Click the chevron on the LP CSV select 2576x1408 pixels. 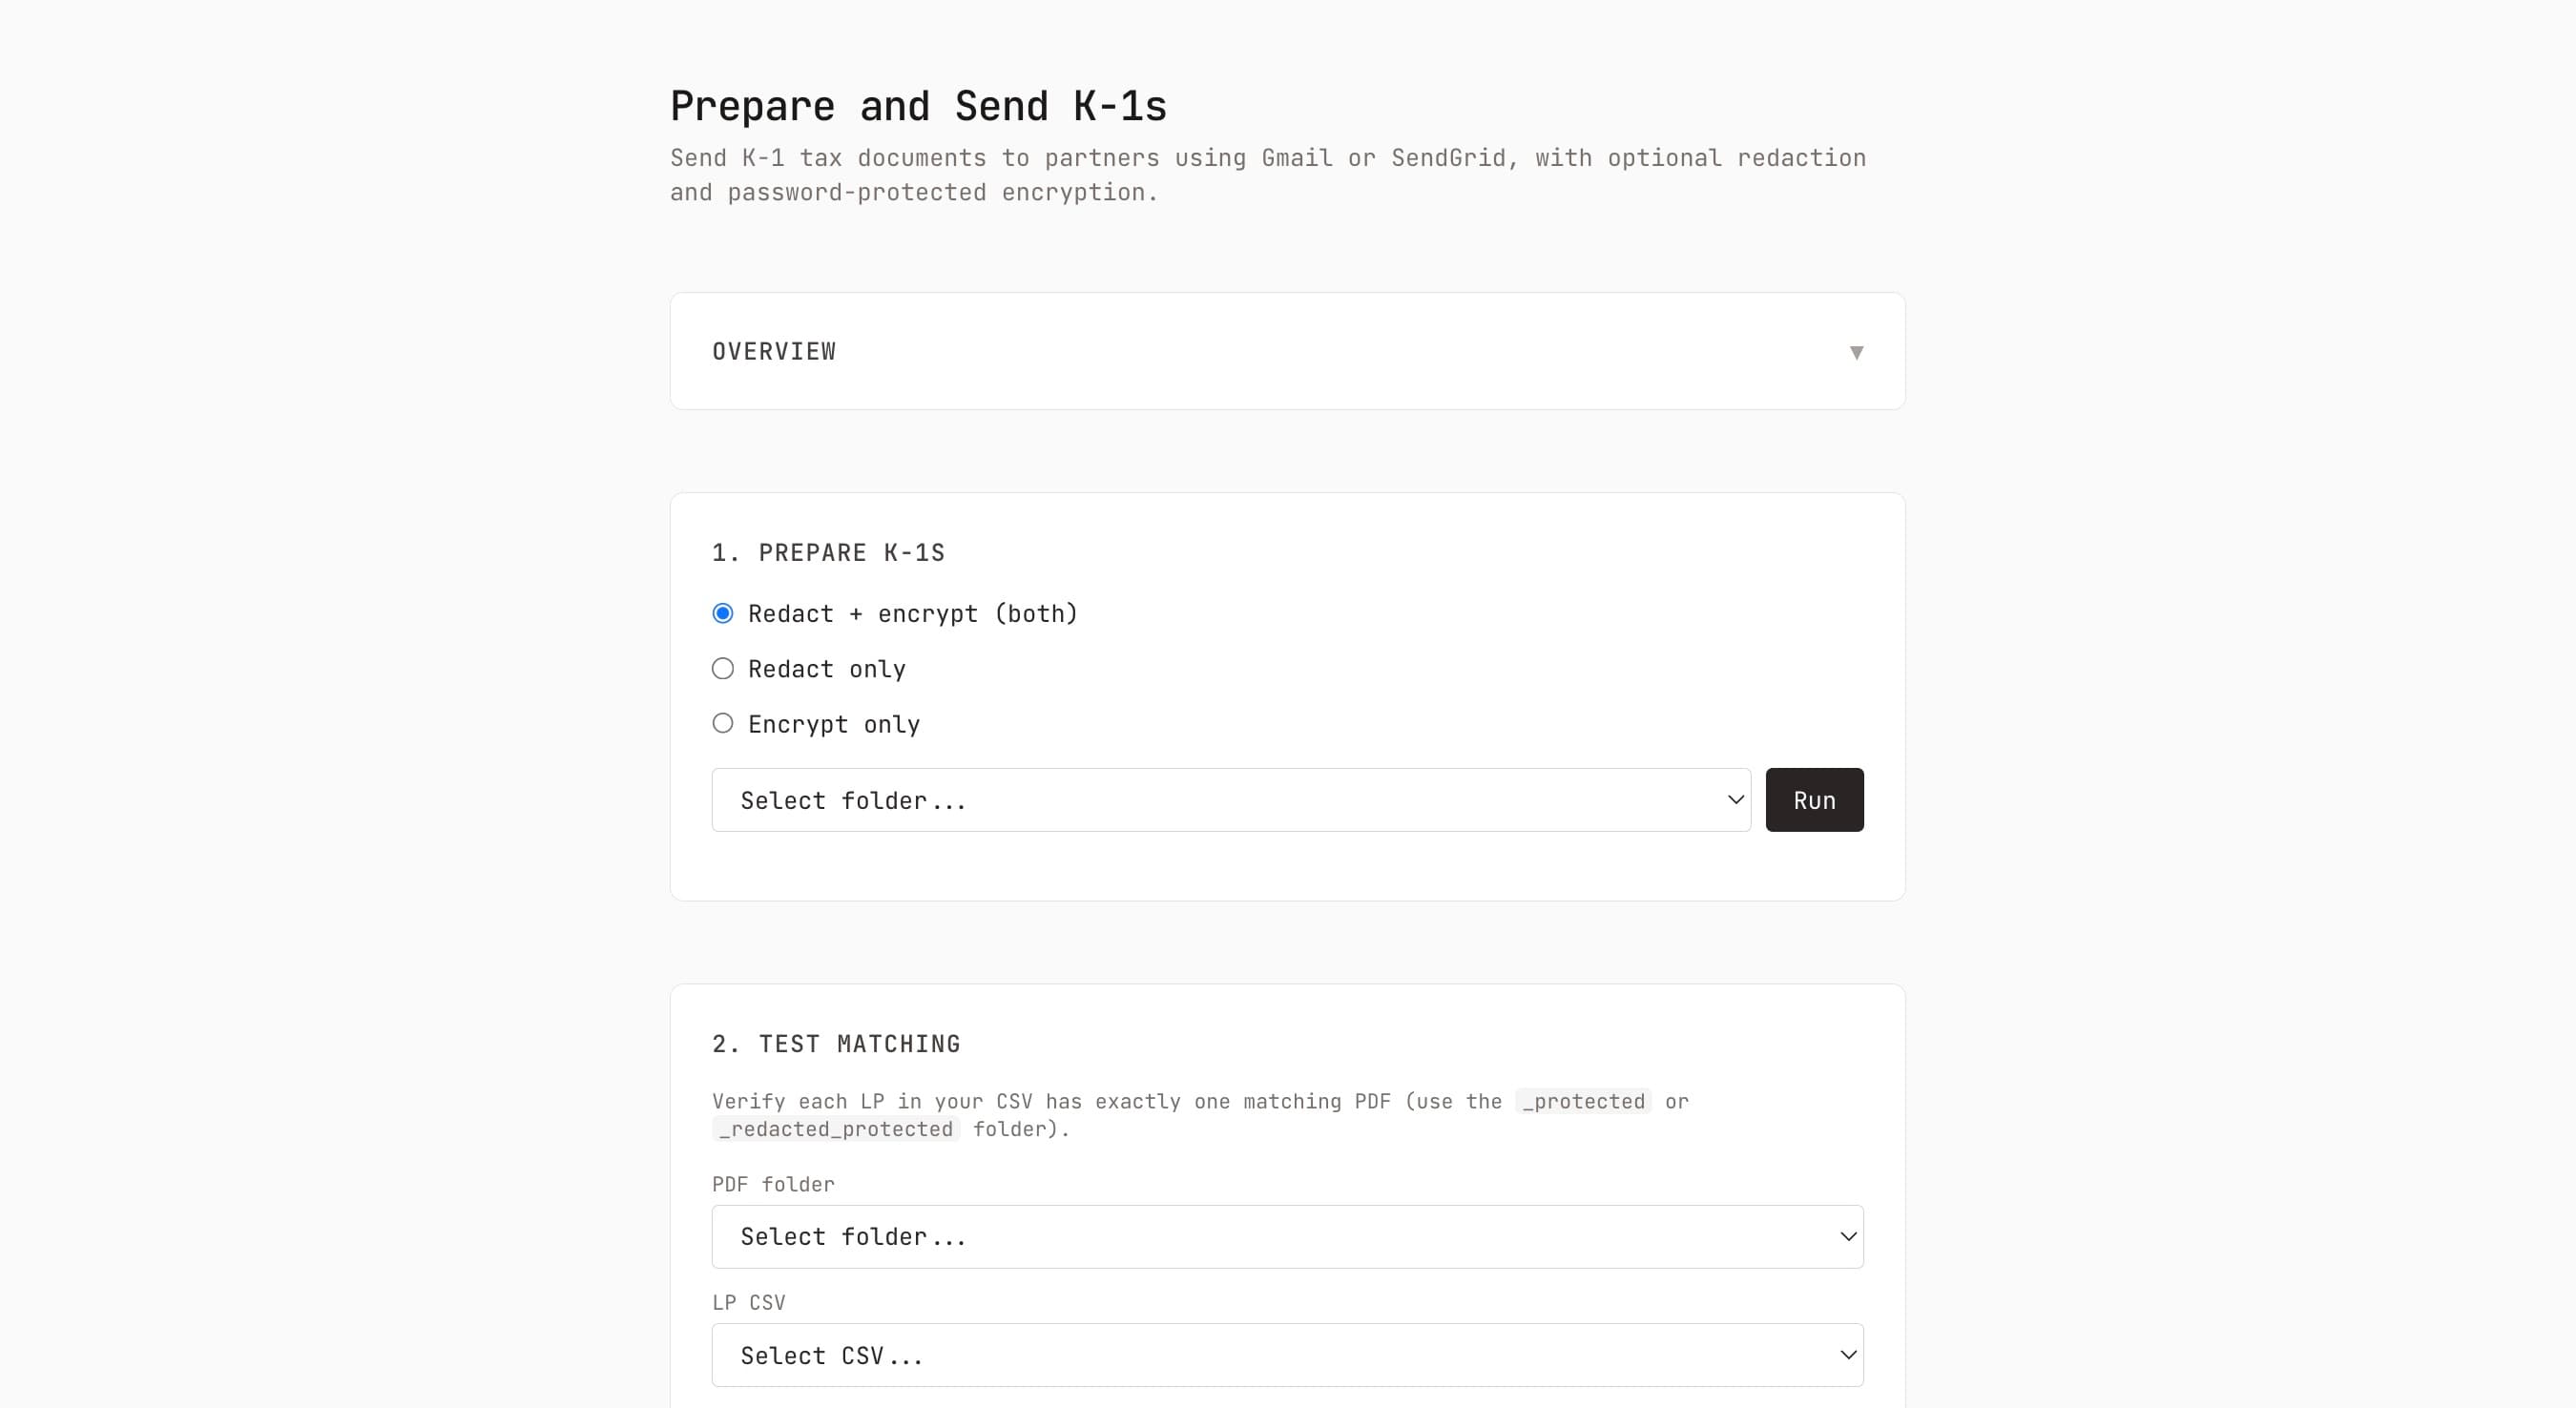(x=1848, y=1355)
